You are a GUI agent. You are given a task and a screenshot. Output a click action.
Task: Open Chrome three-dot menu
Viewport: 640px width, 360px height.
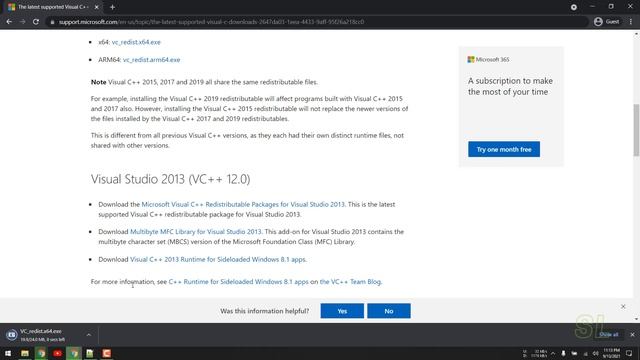point(631,22)
